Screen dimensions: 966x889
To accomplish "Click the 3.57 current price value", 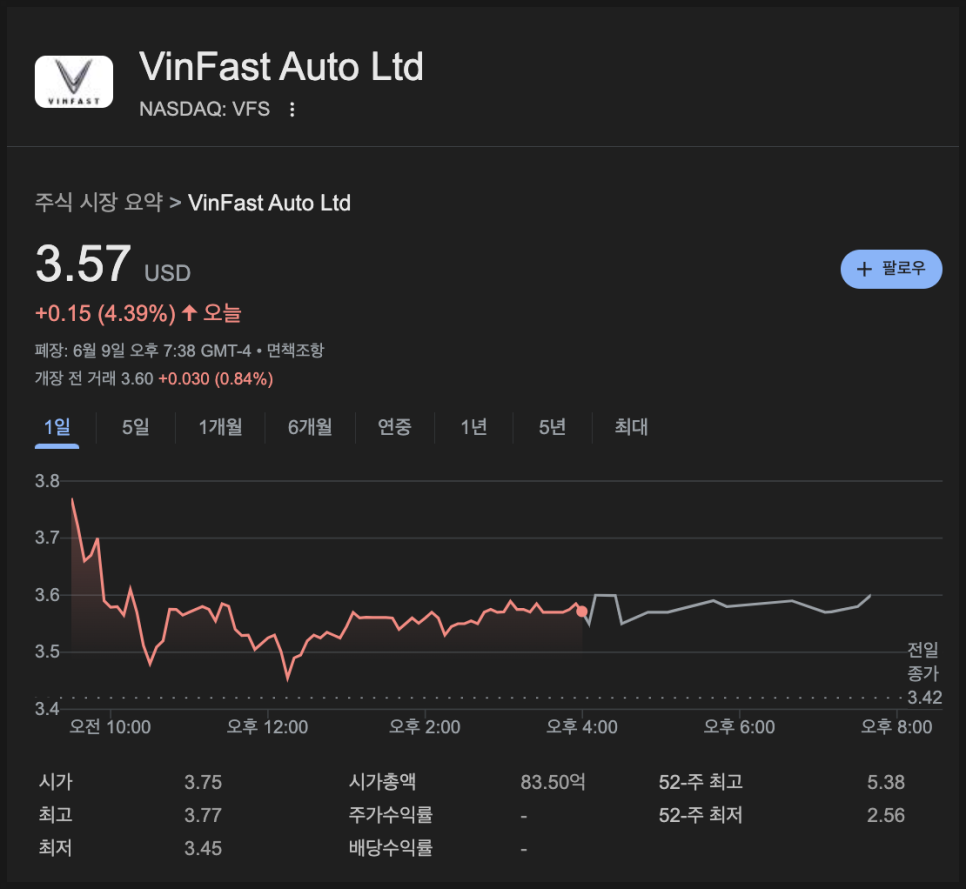I will tap(83, 264).
